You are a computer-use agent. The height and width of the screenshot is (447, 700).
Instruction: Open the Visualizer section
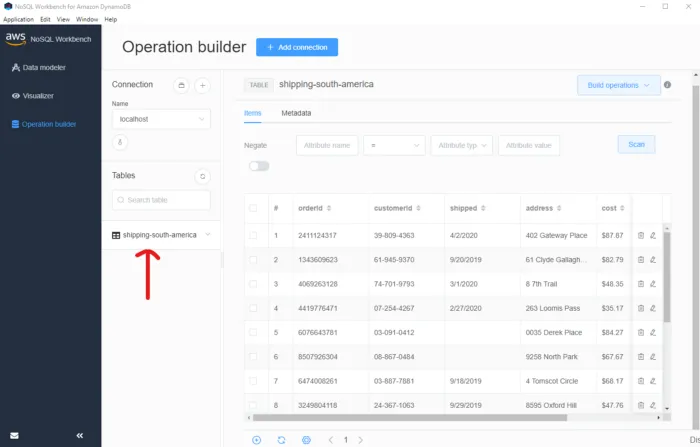pyautogui.click(x=33, y=96)
